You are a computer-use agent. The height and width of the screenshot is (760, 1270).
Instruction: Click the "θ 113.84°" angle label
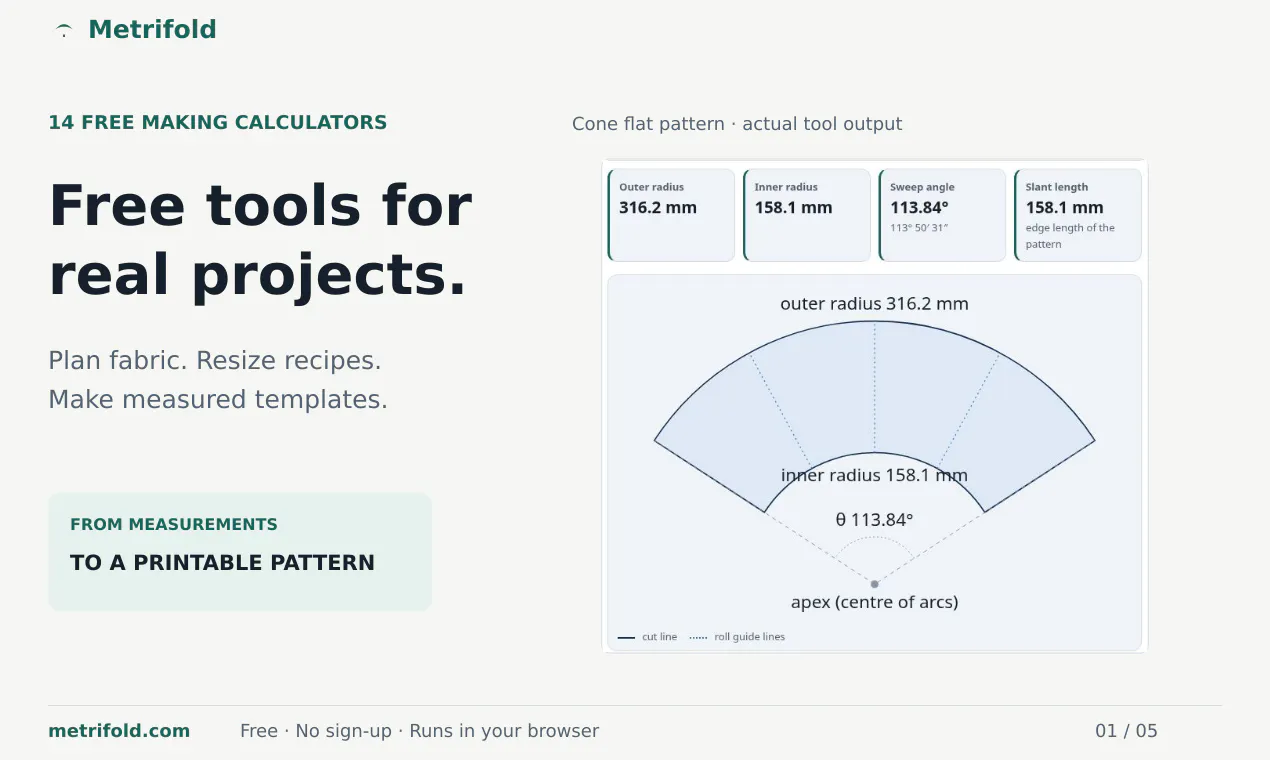(x=874, y=520)
